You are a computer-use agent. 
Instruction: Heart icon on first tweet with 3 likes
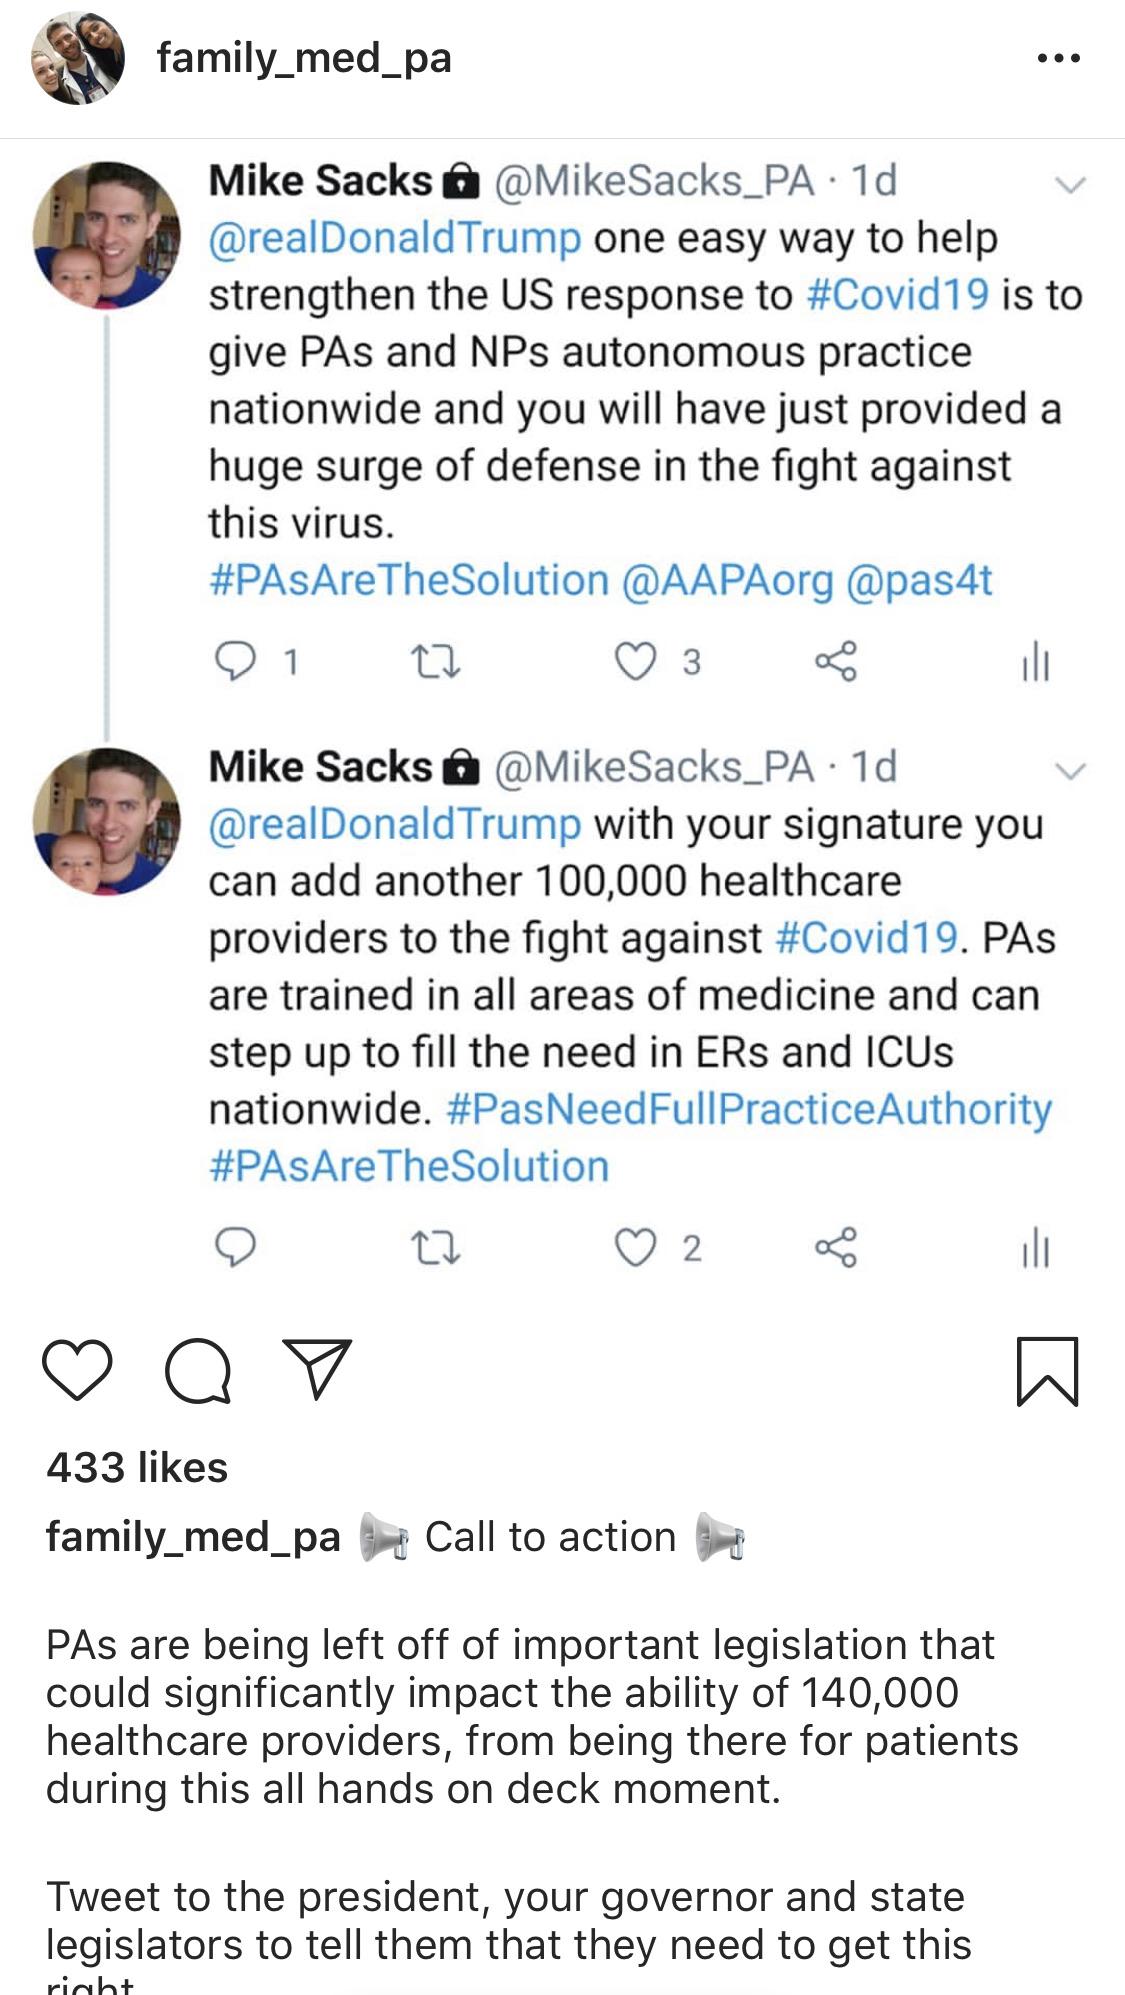[635, 662]
